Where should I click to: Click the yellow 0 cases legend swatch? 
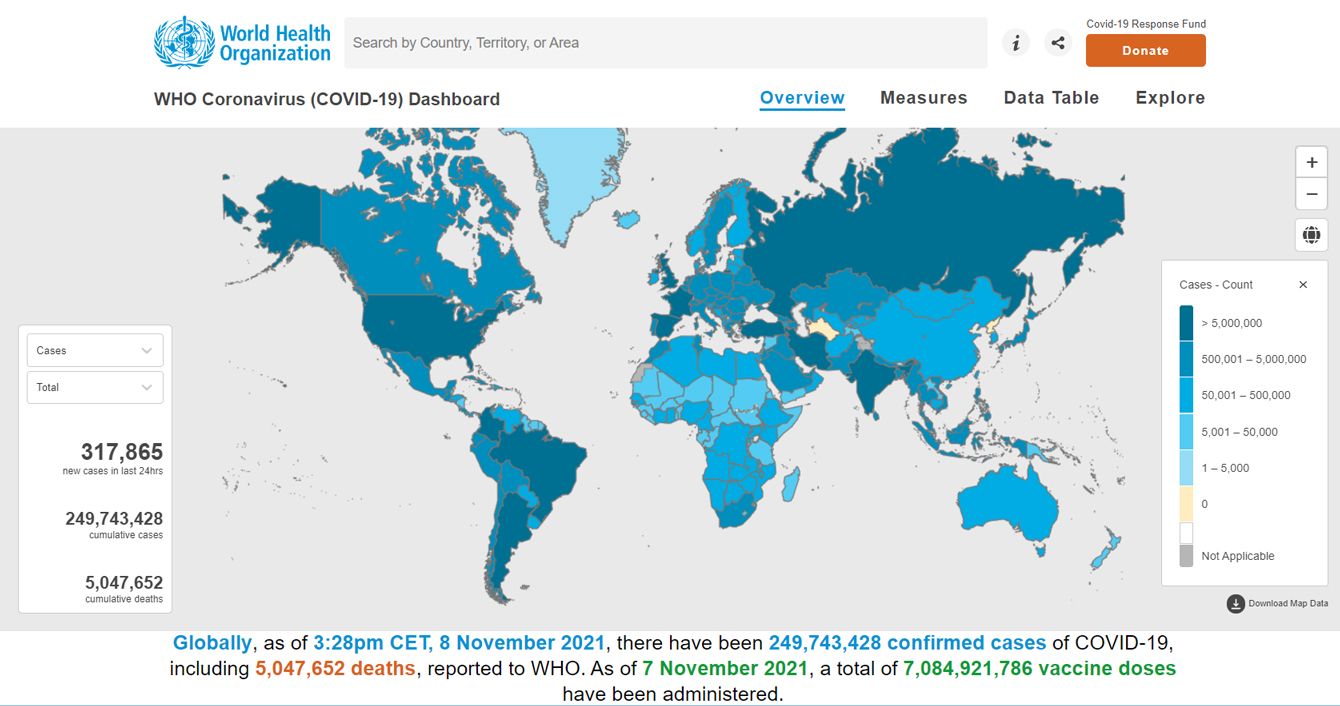1186,503
